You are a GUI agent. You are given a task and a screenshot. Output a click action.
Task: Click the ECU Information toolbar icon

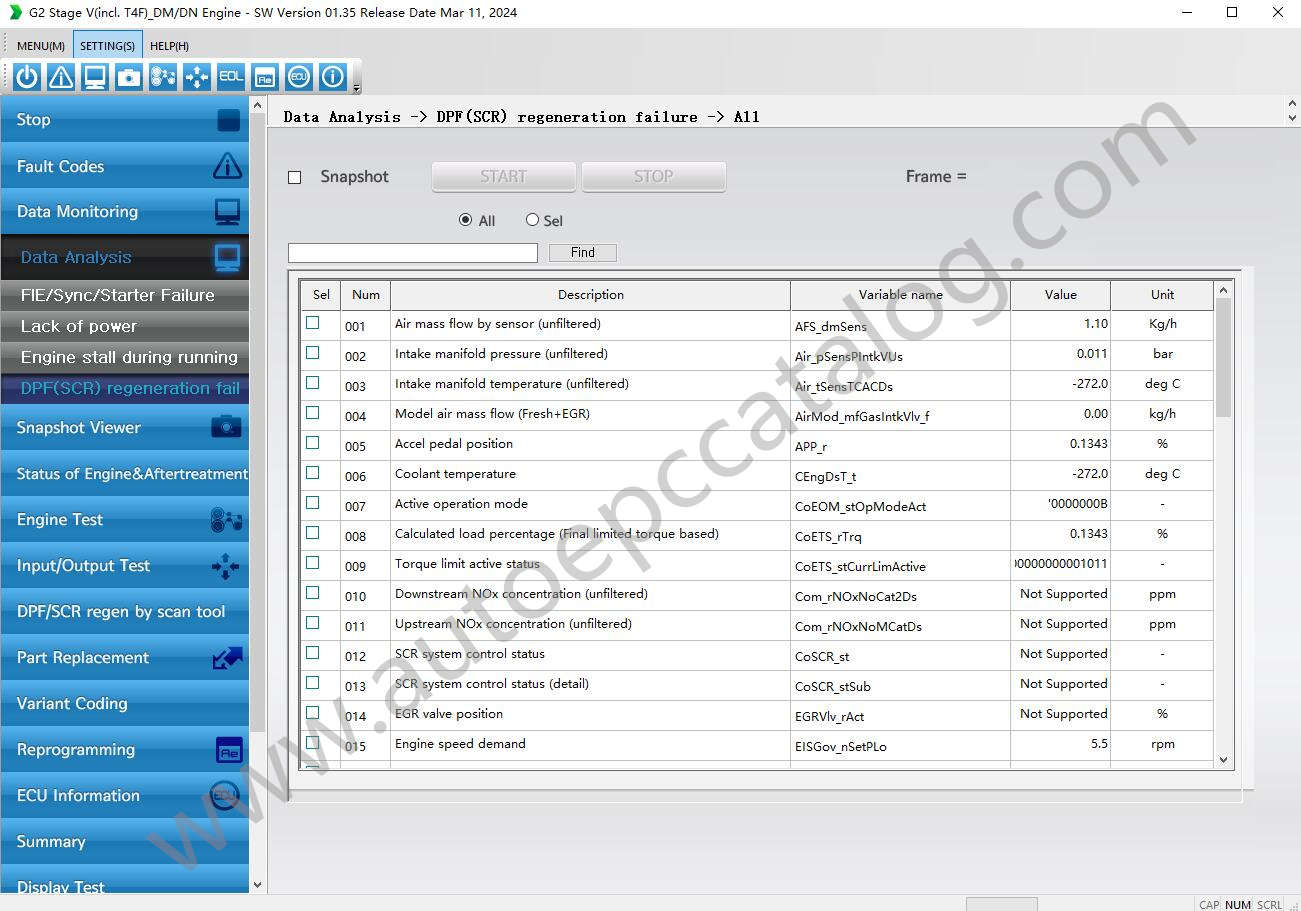point(298,76)
